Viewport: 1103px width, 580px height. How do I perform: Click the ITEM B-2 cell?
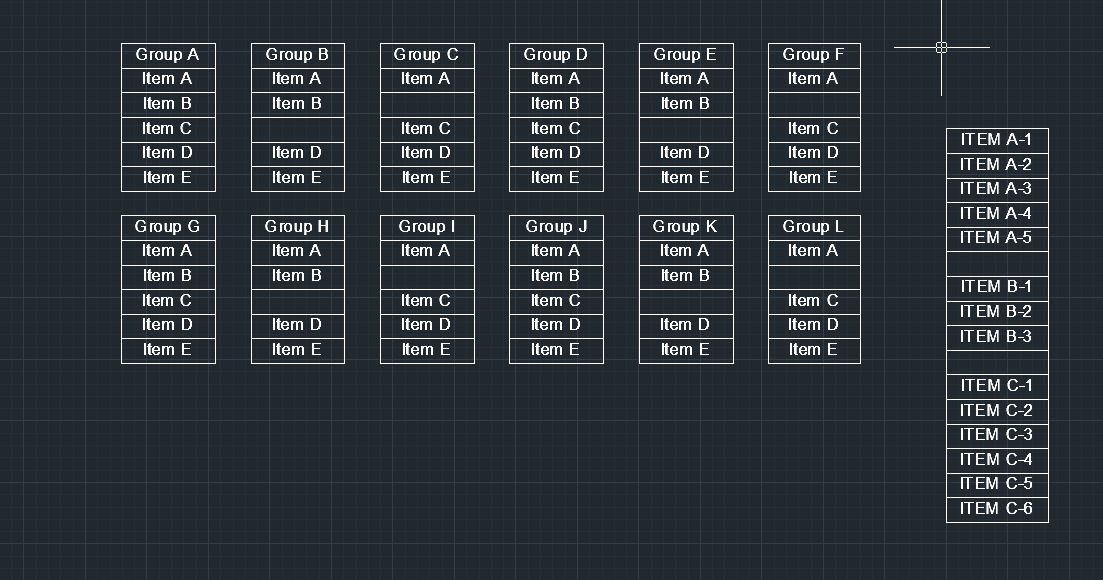[997, 313]
